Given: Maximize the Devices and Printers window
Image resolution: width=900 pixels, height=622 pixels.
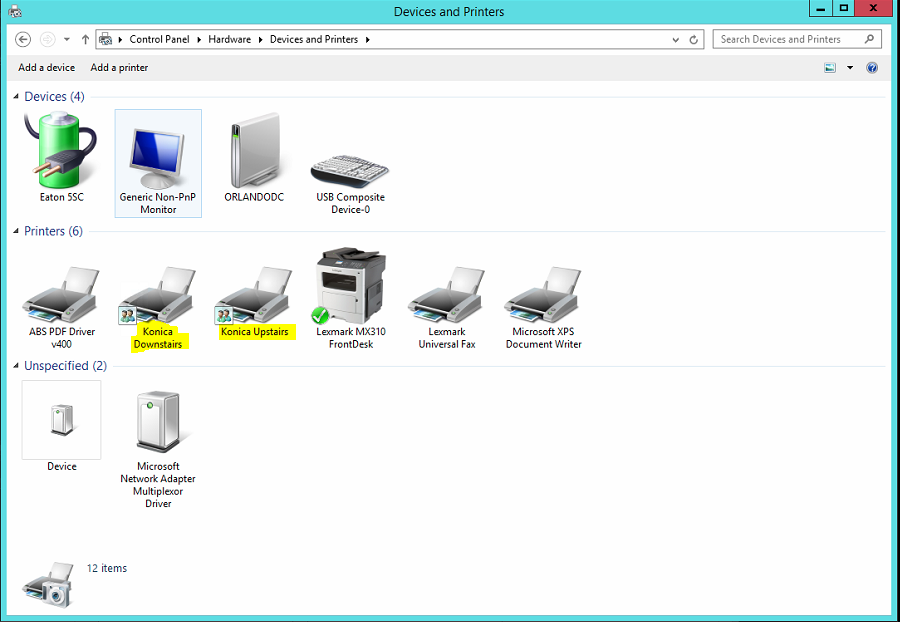Looking at the screenshot, I should 843,7.
